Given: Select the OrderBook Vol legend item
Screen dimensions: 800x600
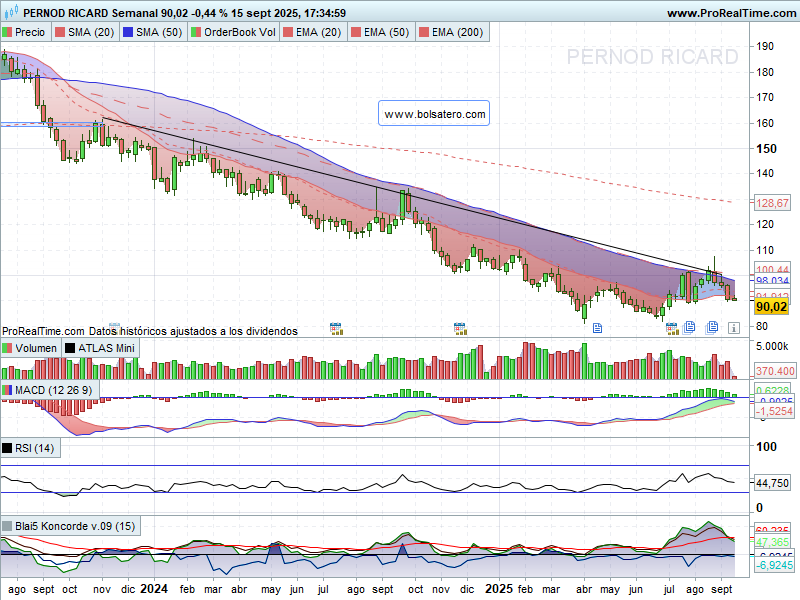Looking at the screenshot, I should (x=234, y=32).
